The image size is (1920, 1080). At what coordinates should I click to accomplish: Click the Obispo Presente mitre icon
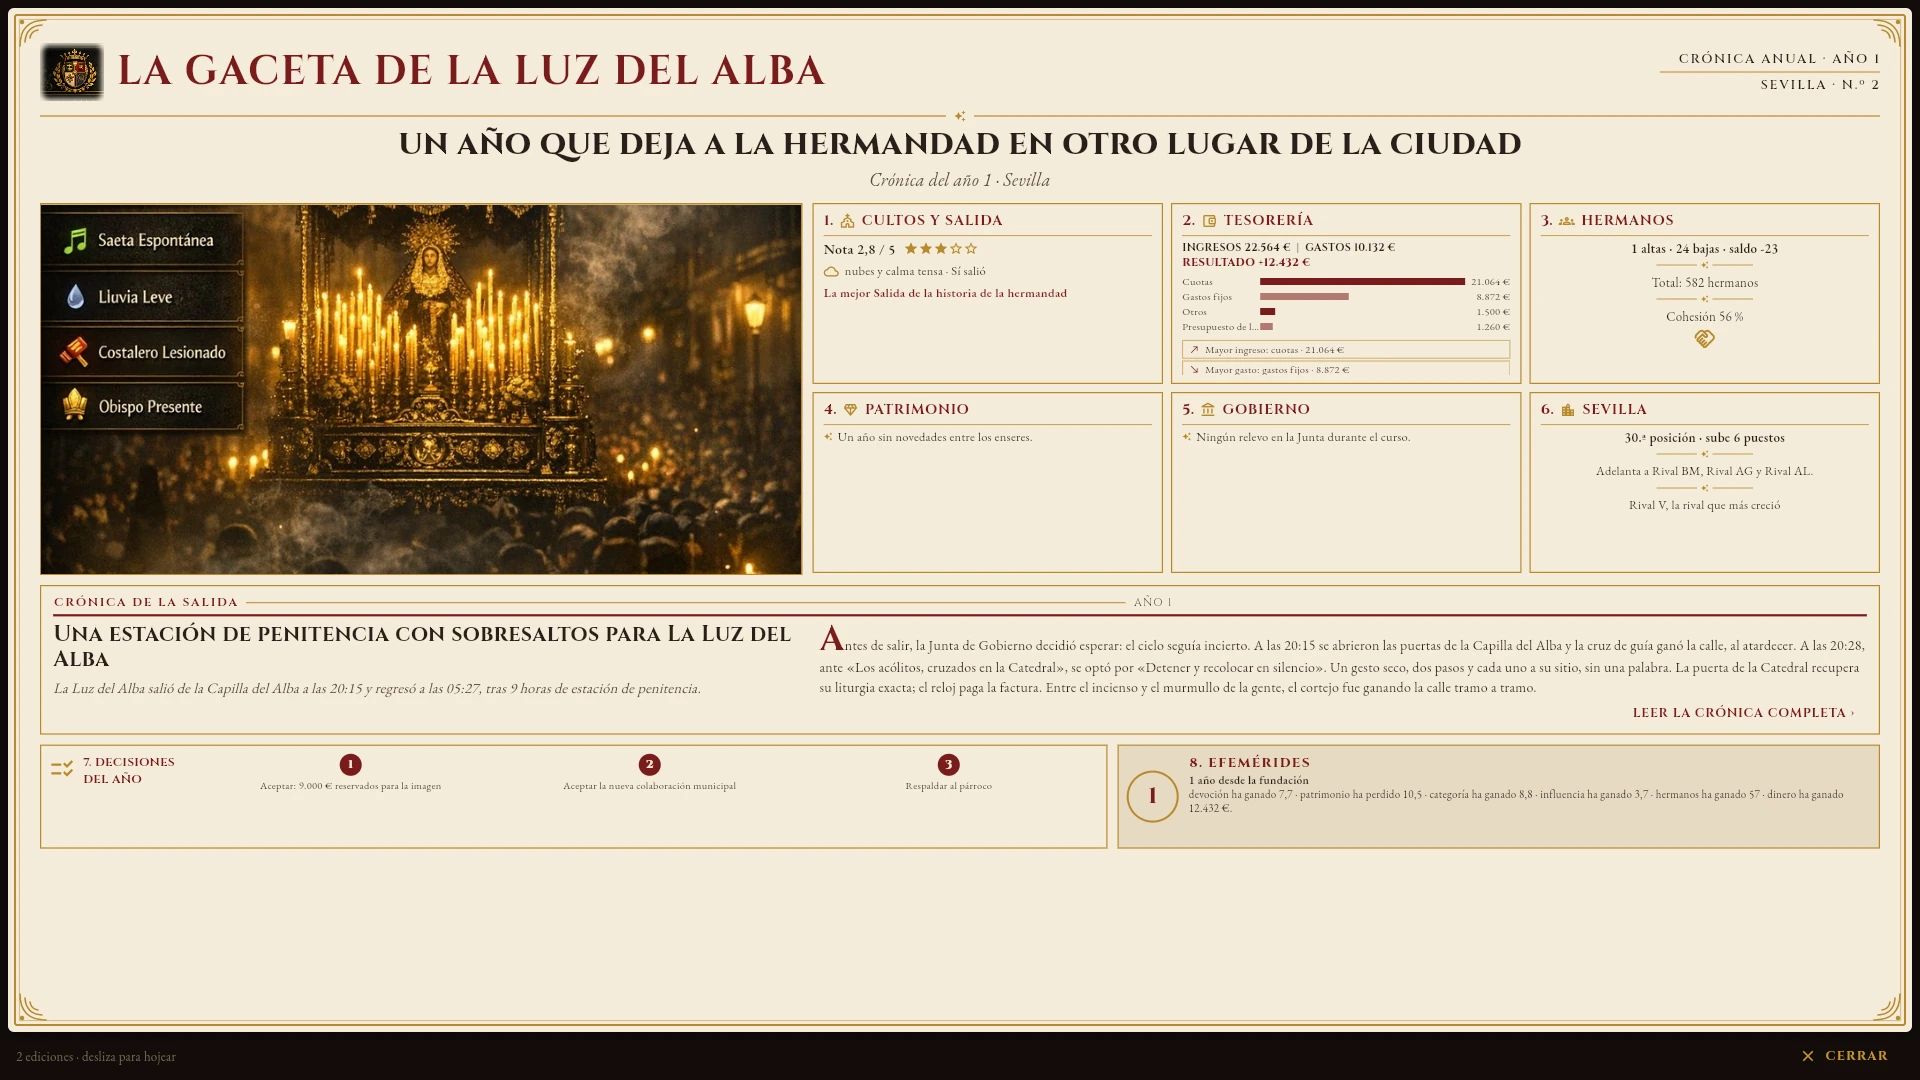75,406
